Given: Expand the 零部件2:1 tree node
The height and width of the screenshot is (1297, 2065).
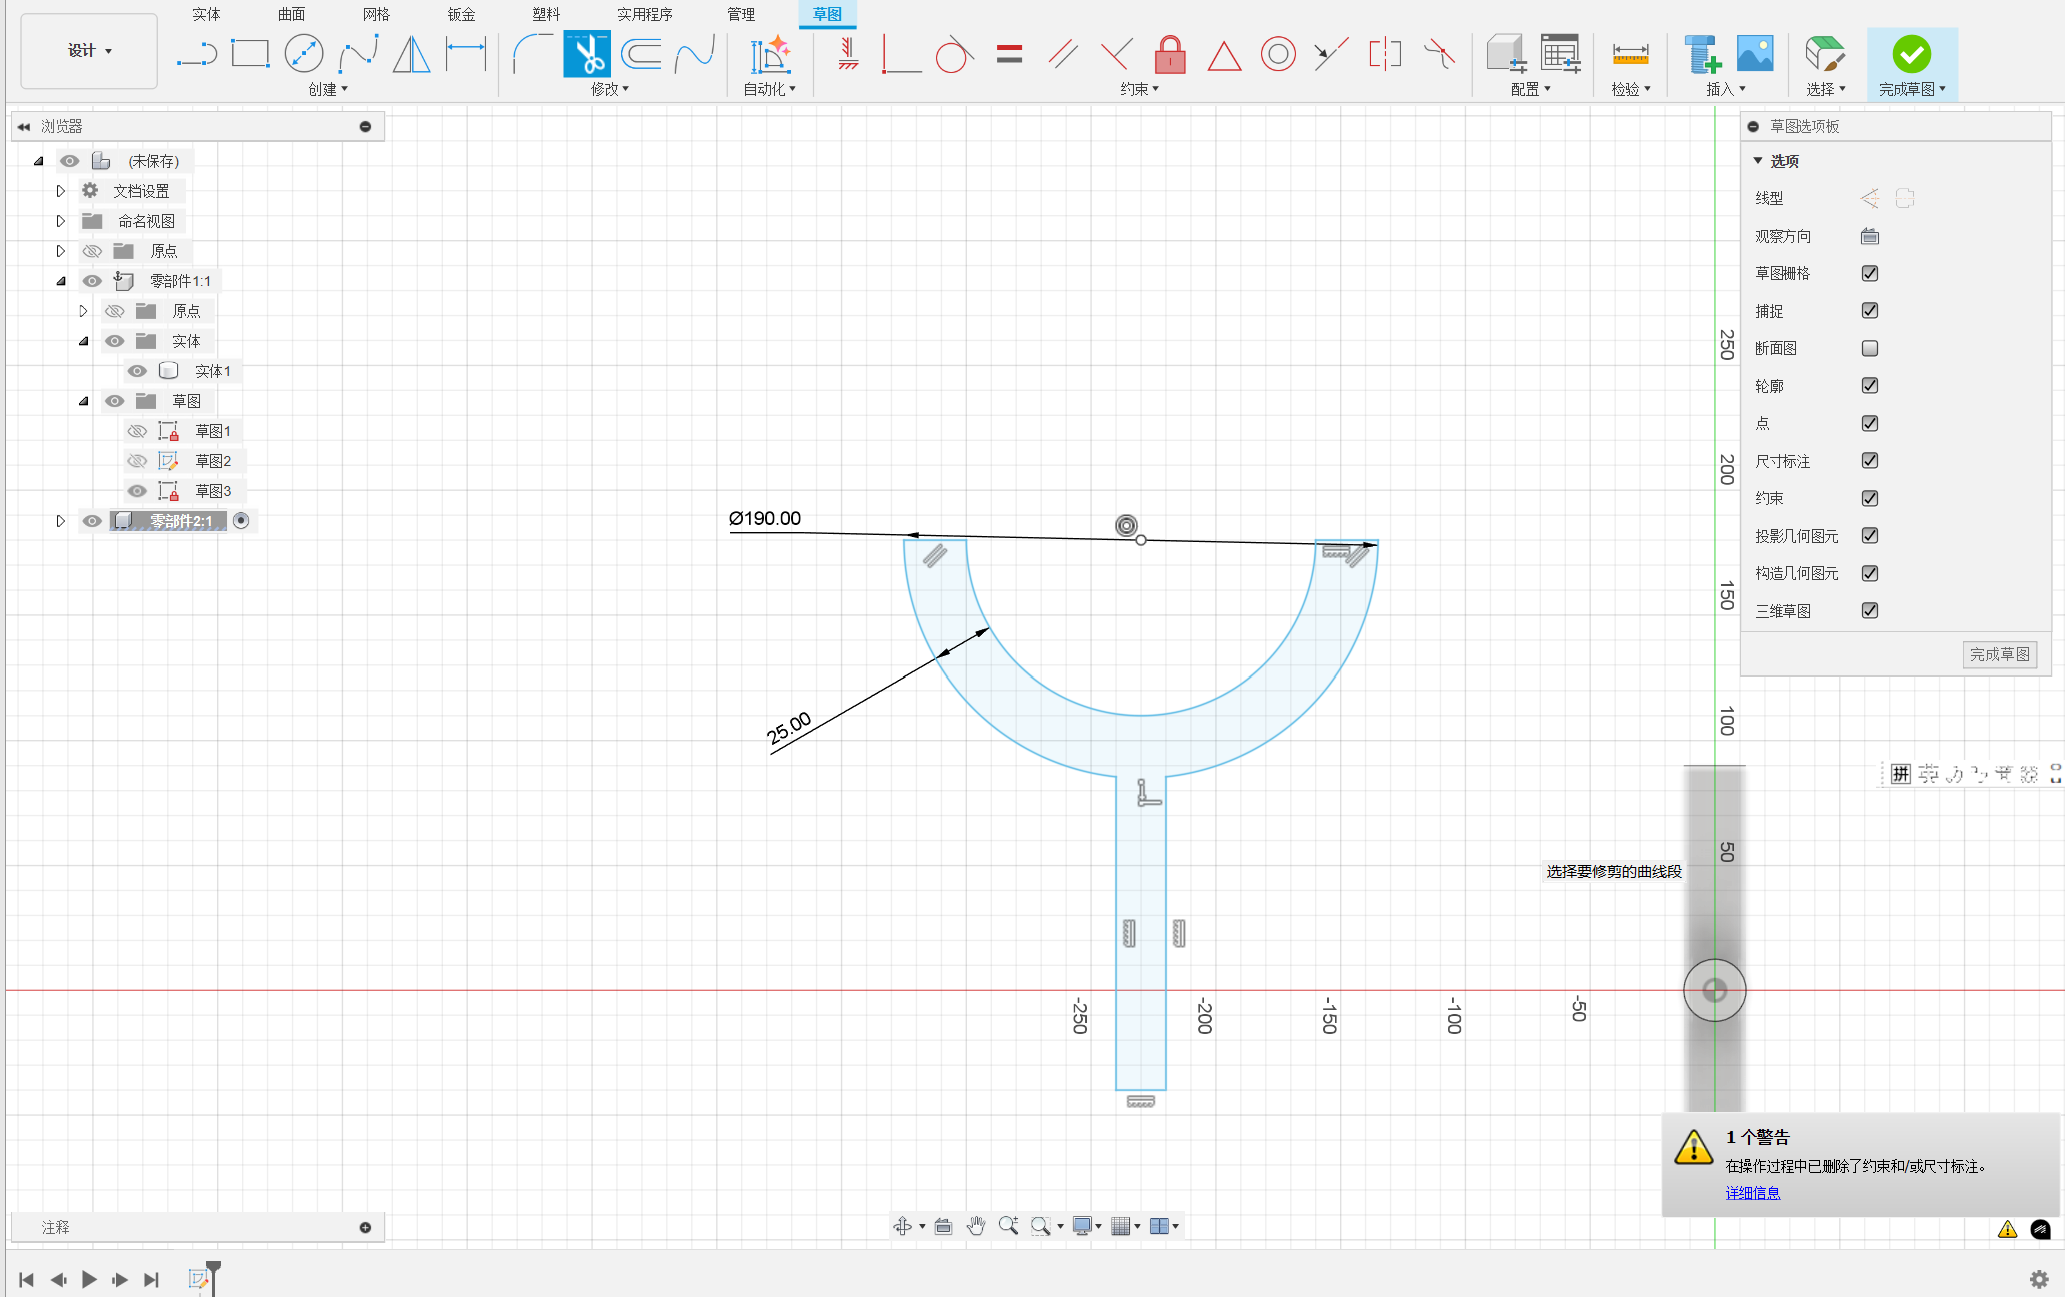Looking at the screenshot, I should pos(60,521).
